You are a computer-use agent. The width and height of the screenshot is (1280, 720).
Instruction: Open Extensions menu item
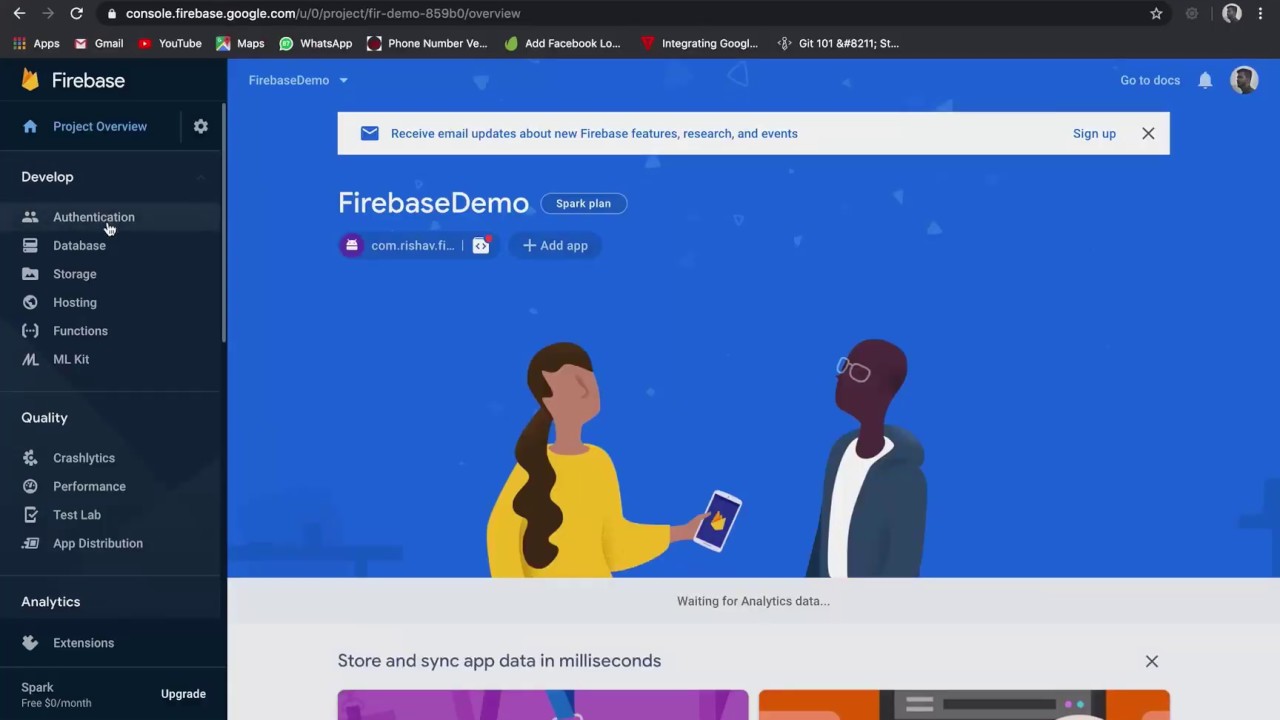pyautogui.click(x=83, y=643)
